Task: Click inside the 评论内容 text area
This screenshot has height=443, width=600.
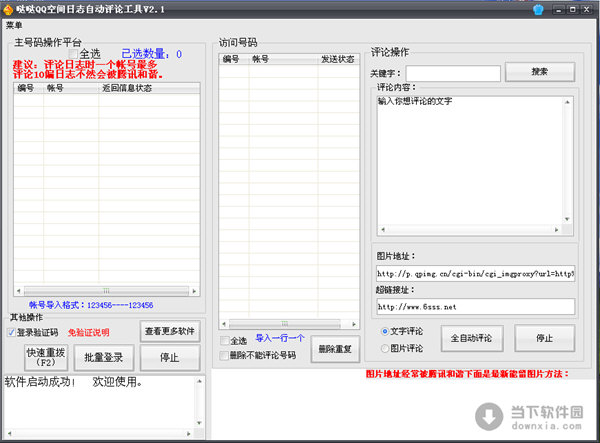Action: click(471, 161)
